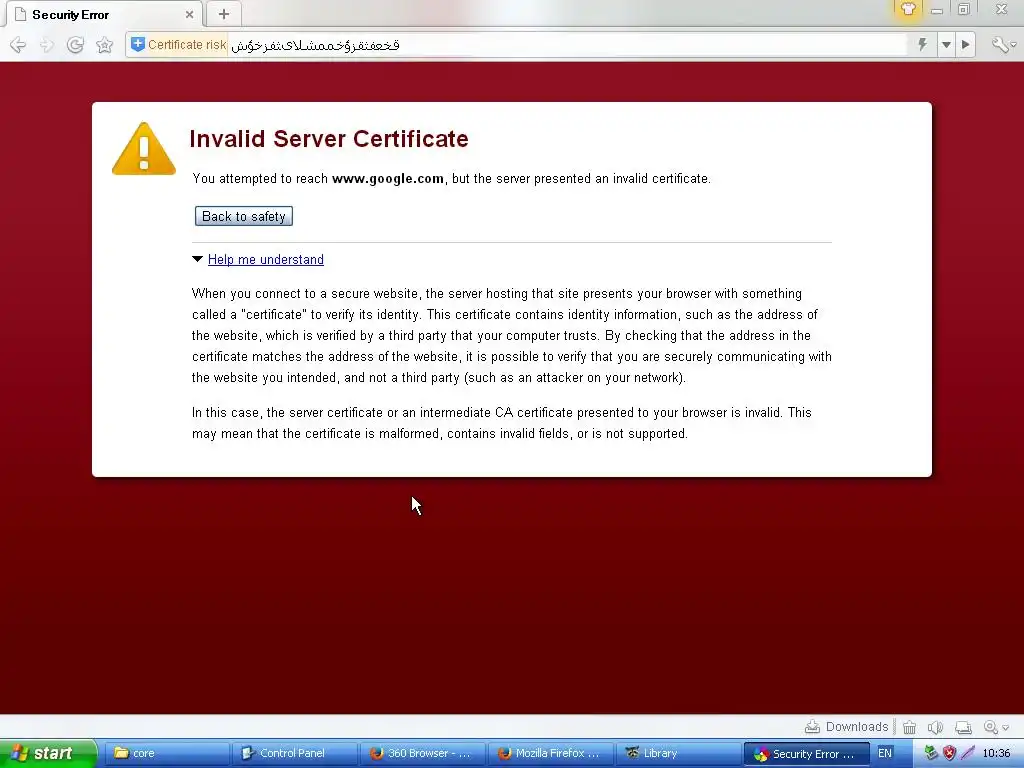Click the Security Error taskbar item

point(806,753)
